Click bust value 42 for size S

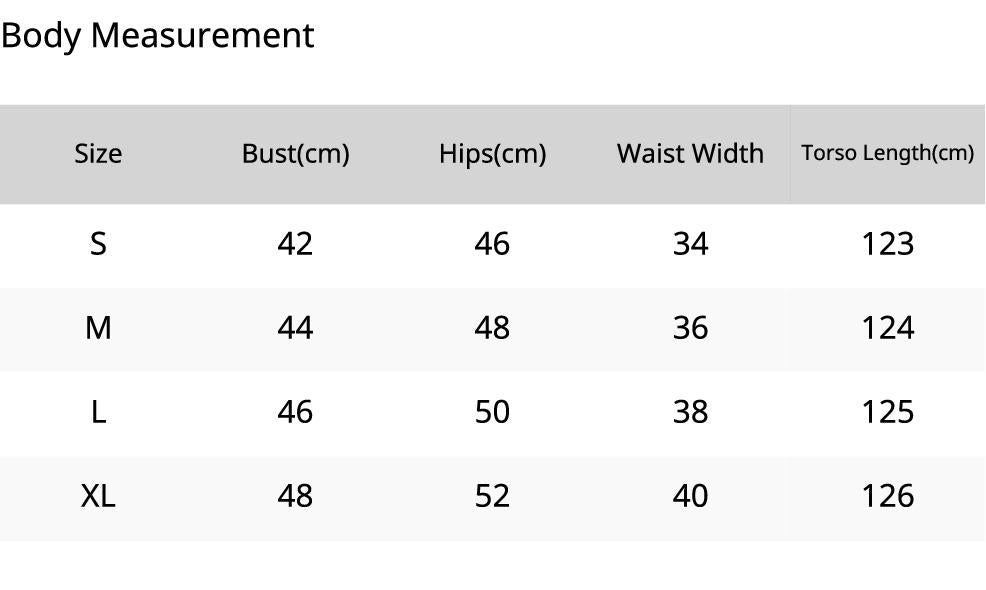(295, 244)
